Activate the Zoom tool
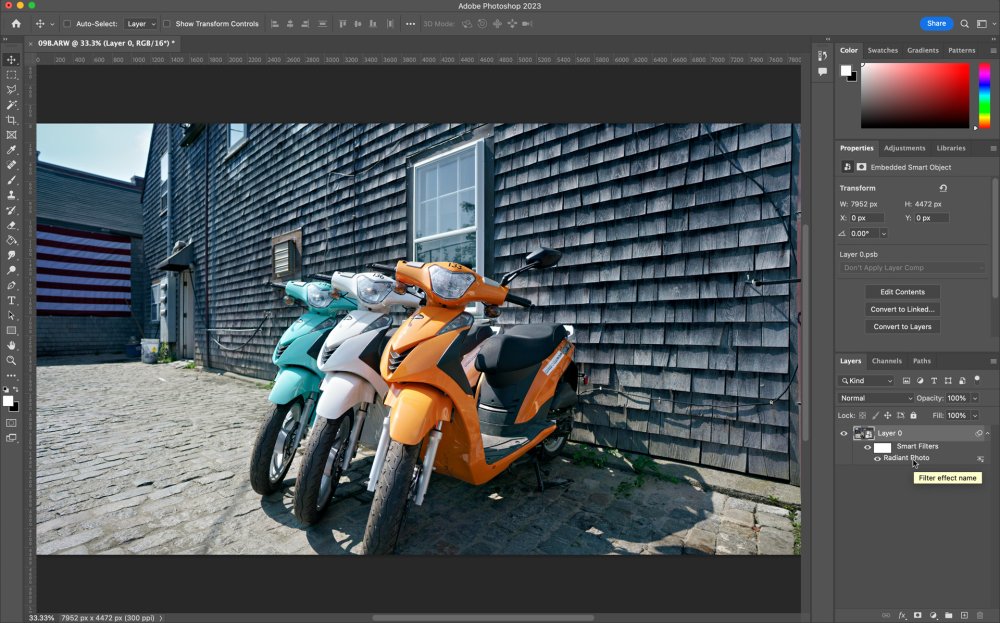 [11, 360]
